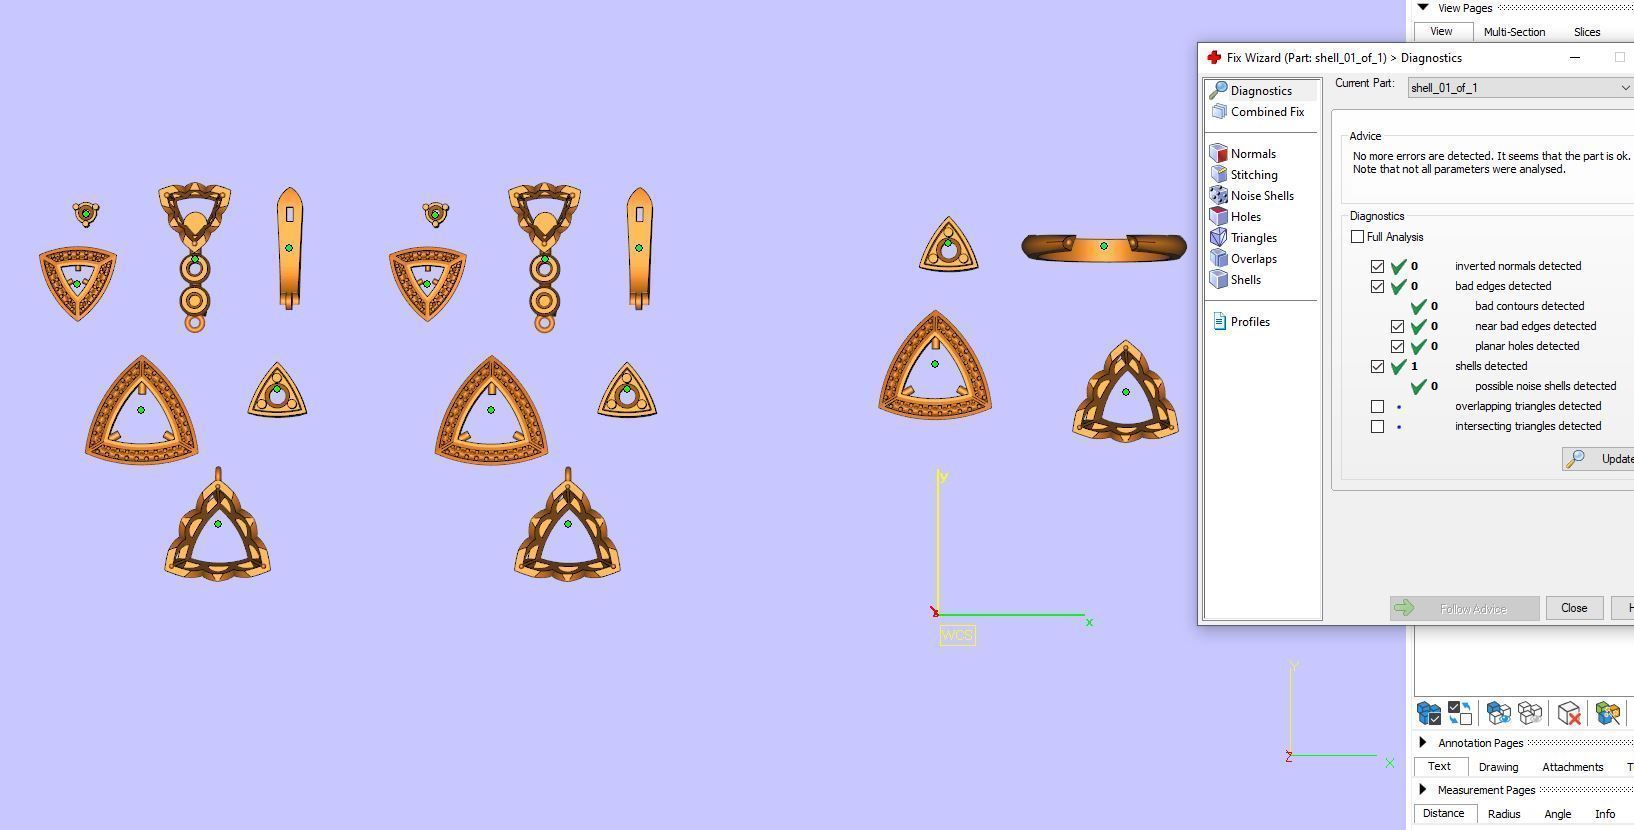Switch to the Drawing tab

pos(1498,767)
